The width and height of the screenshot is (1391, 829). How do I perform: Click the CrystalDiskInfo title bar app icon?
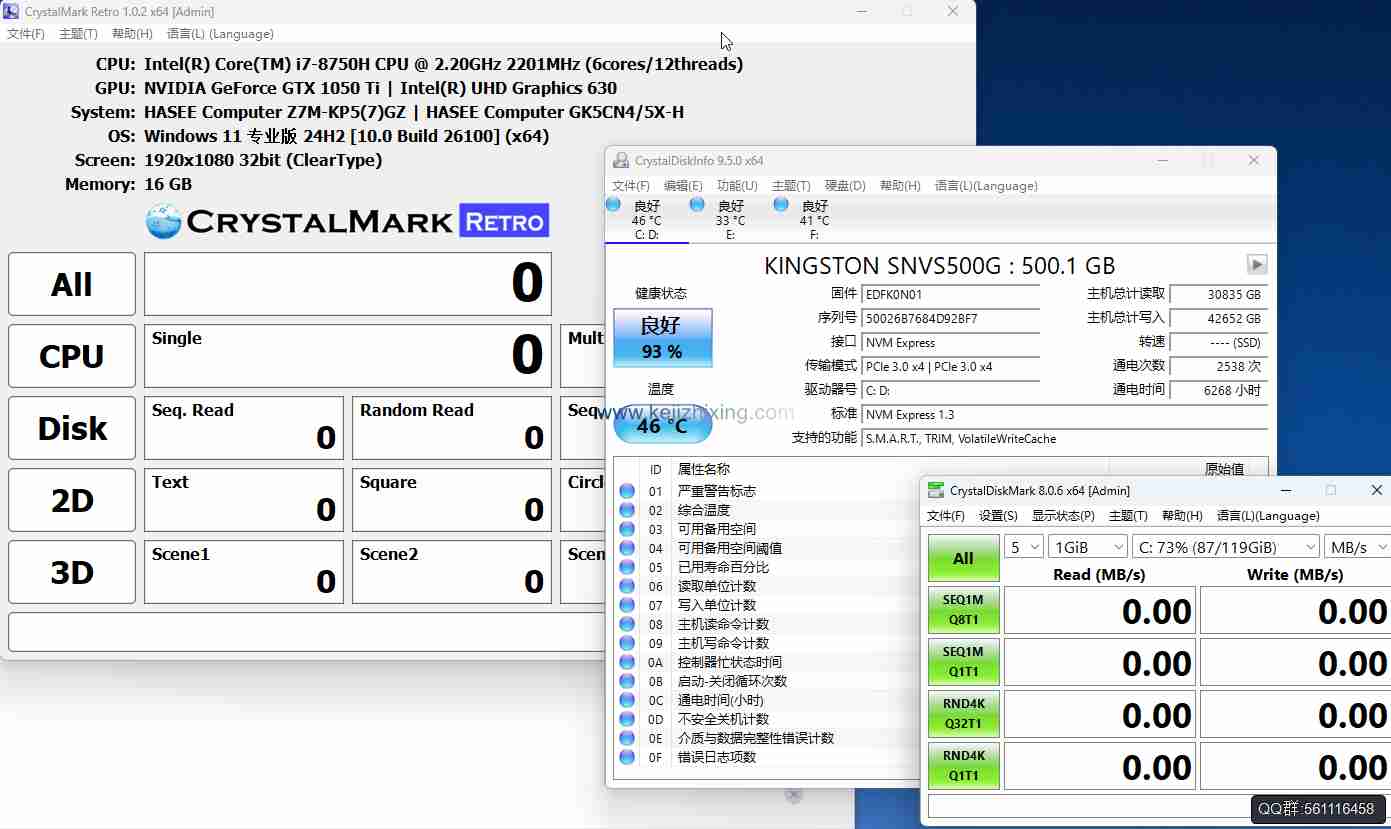coord(621,161)
